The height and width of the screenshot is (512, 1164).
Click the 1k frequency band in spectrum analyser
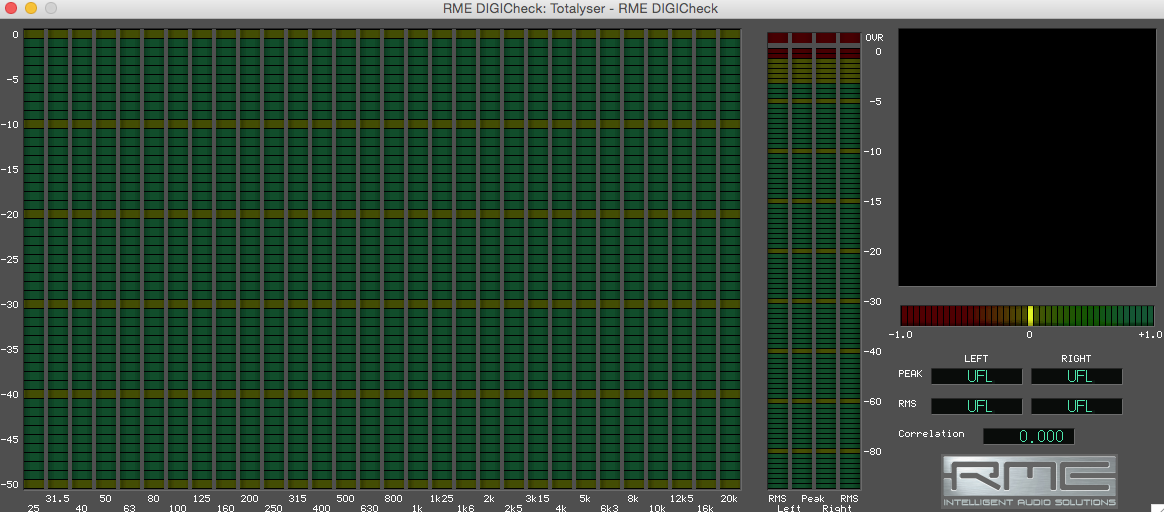(x=417, y=258)
